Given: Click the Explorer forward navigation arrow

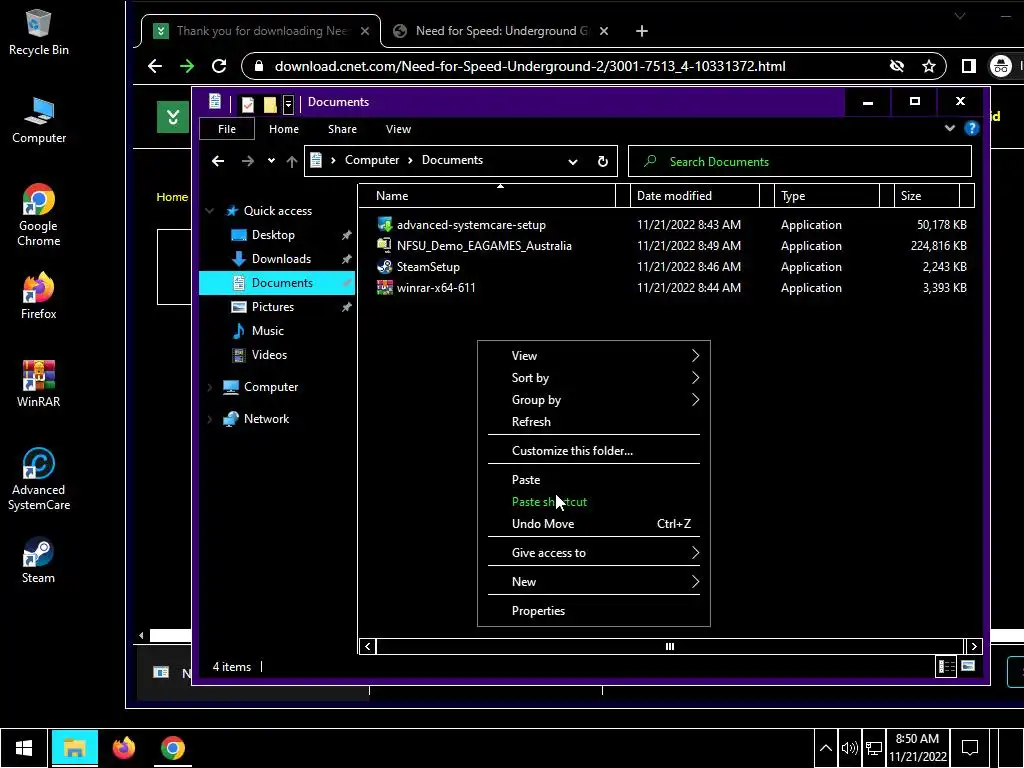Looking at the screenshot, I should (248, 161).
